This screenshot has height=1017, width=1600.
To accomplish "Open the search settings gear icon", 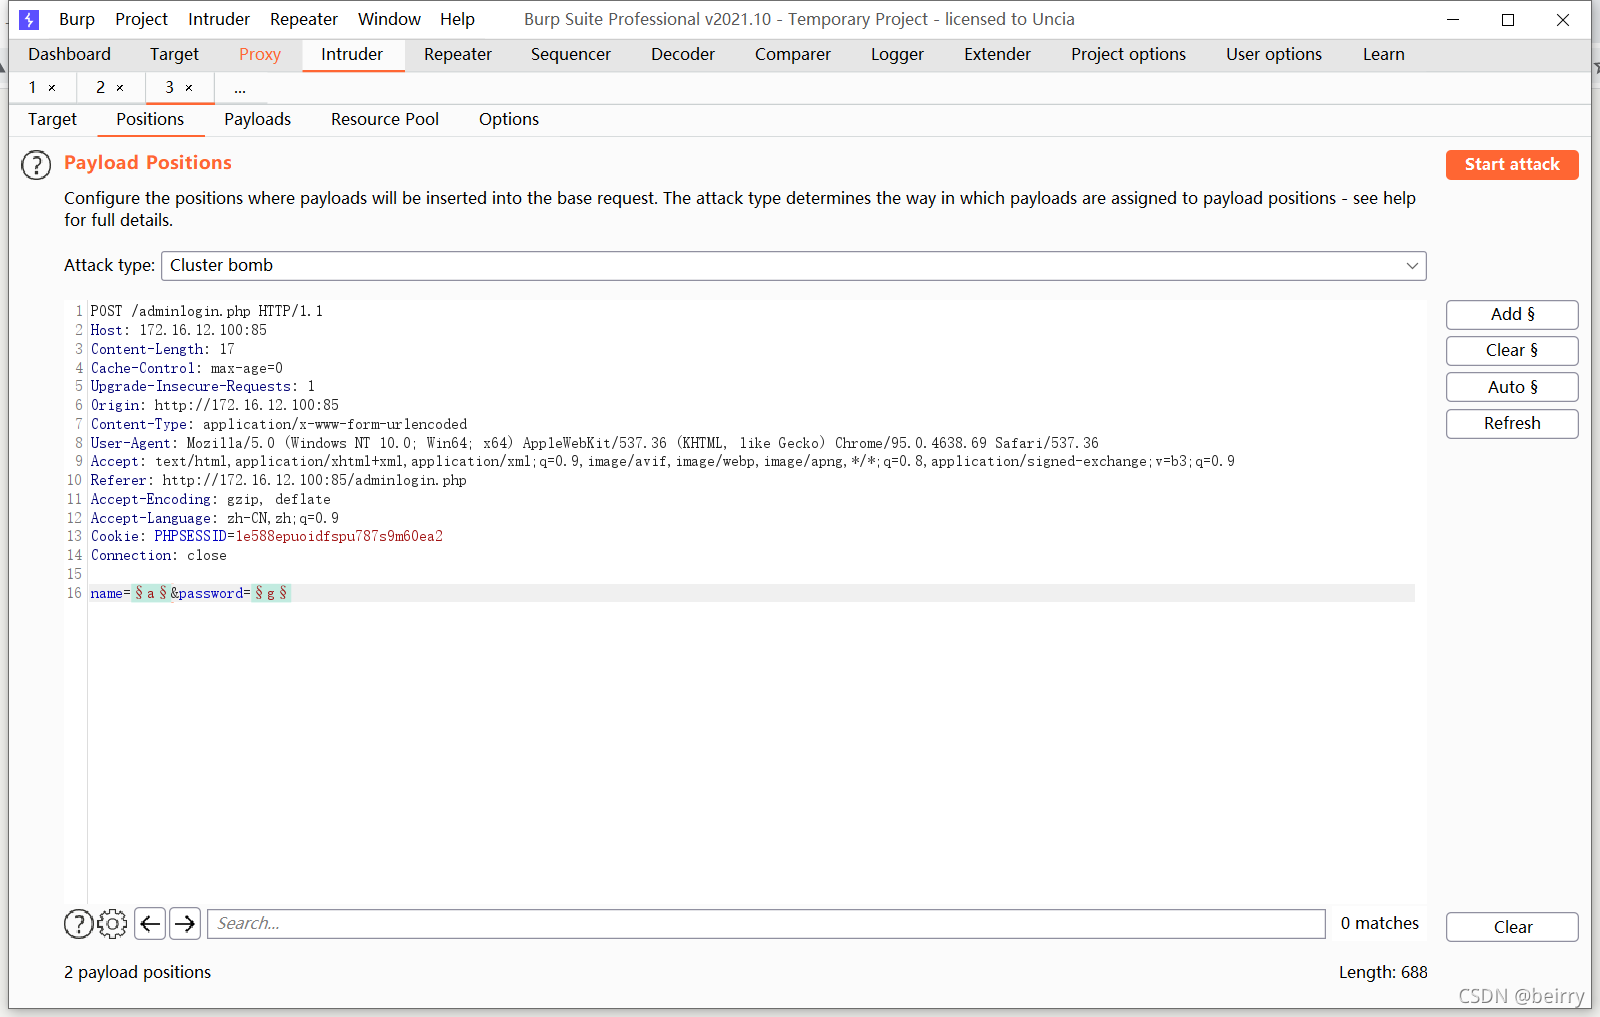I will click(x=112, y=924).
